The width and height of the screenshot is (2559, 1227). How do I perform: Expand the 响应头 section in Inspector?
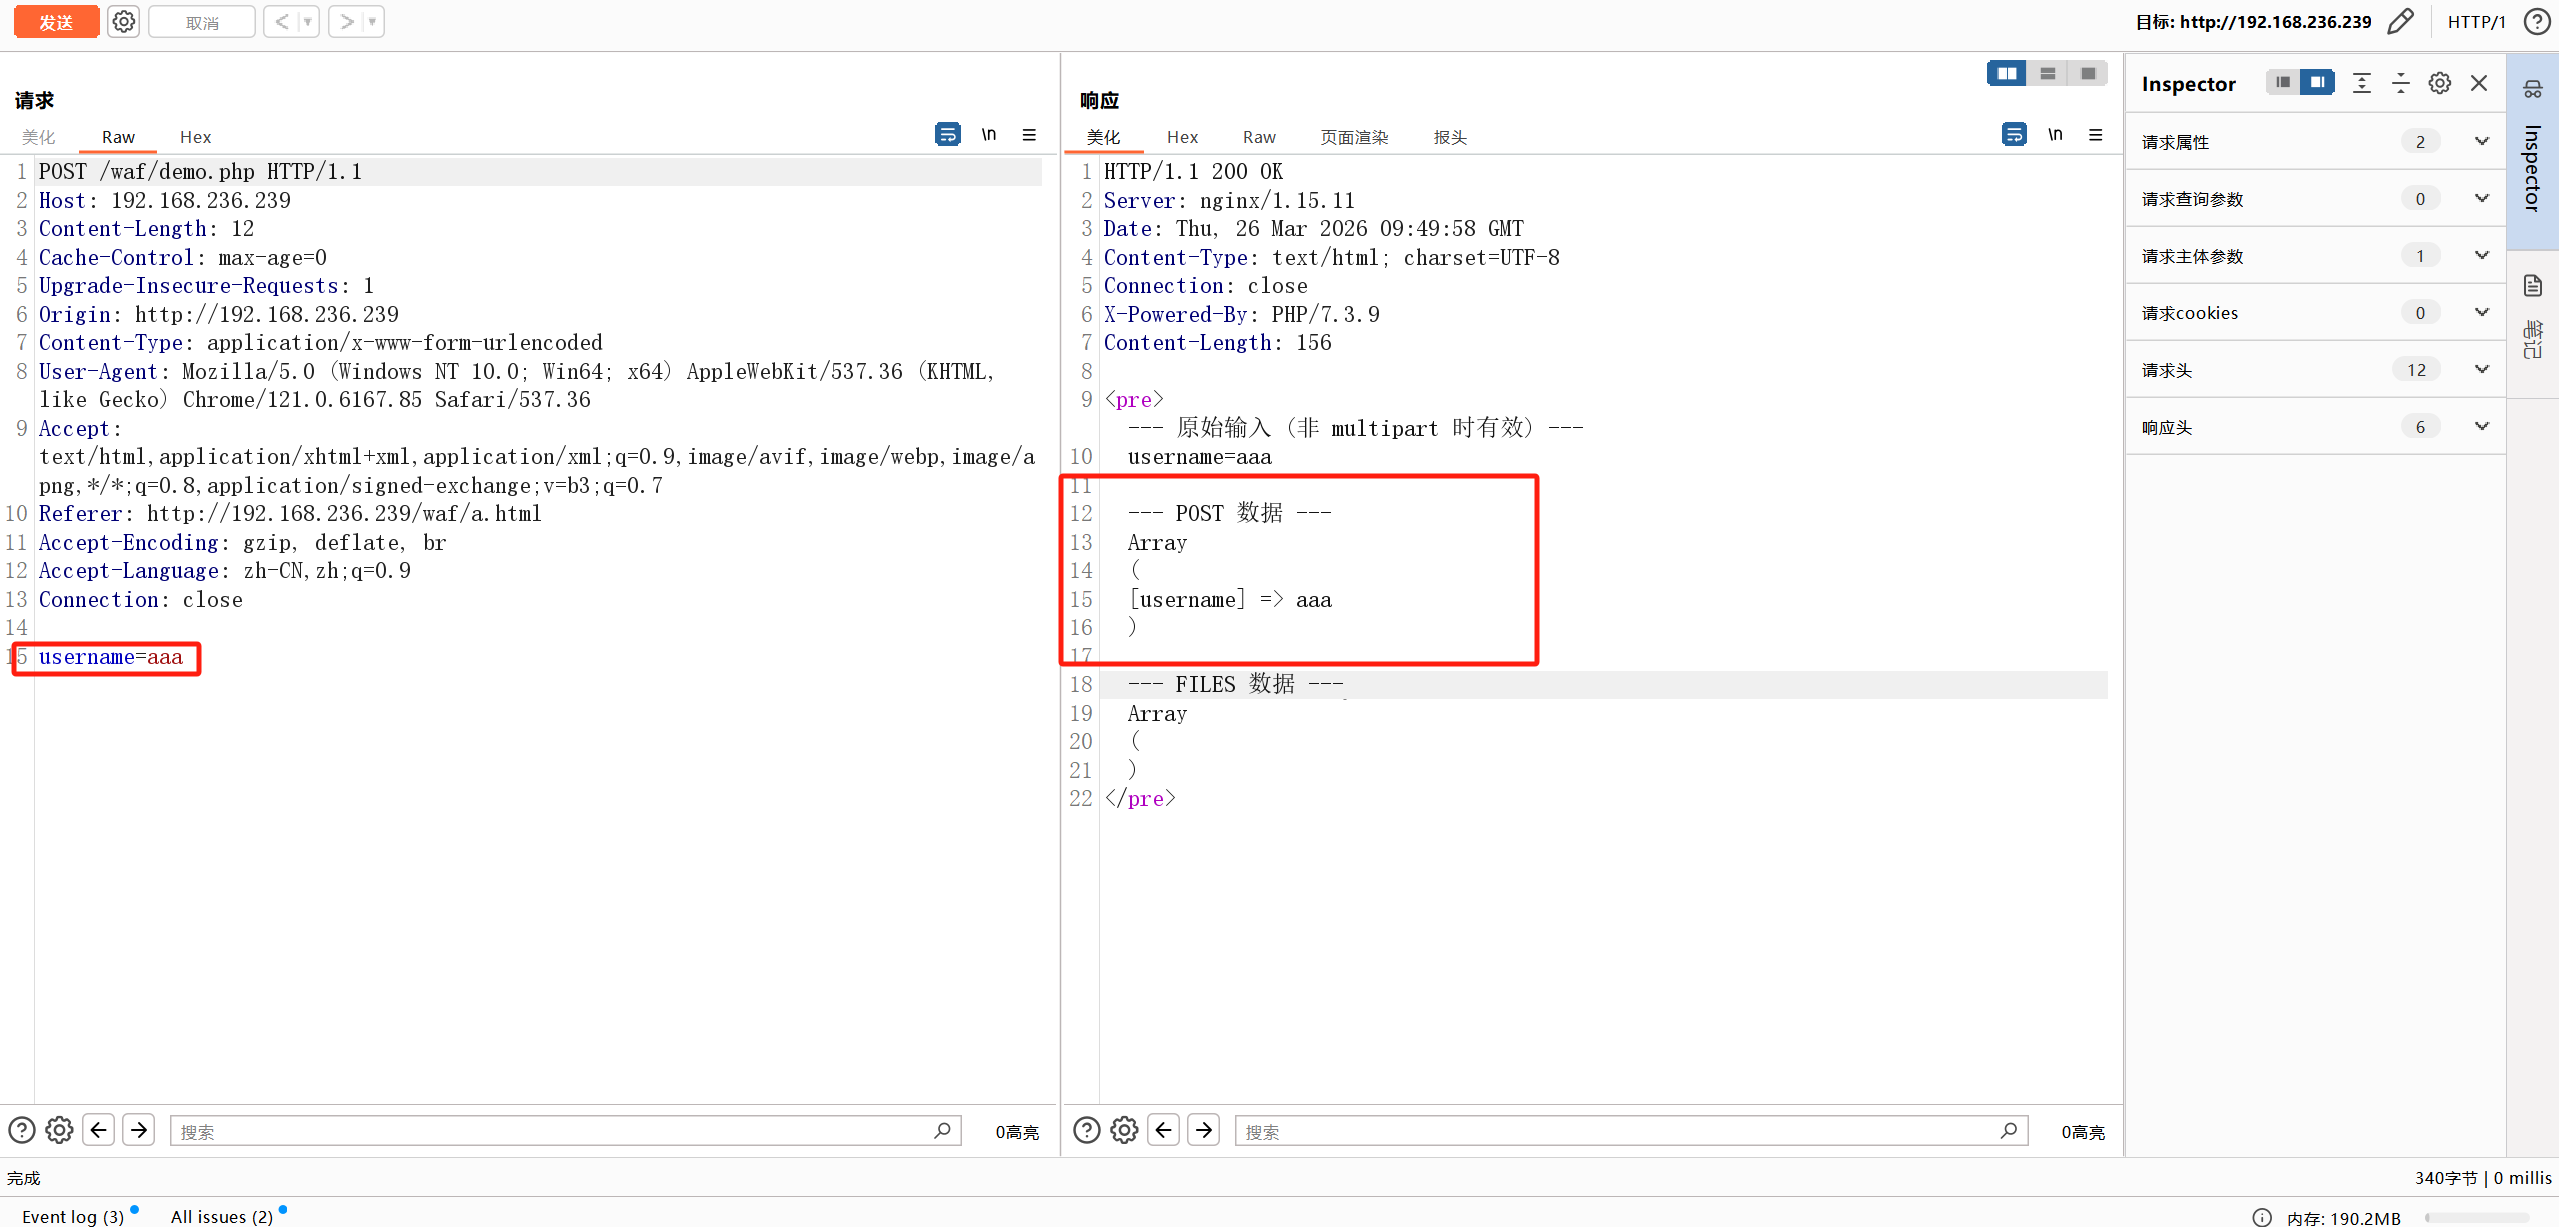tap(2481, 427)
